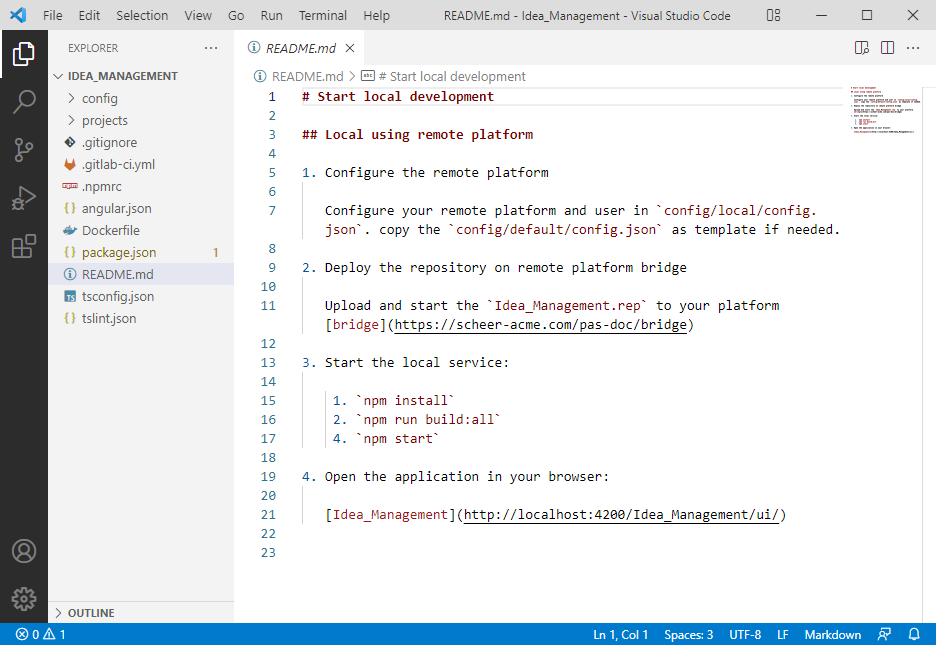Open package.json in the explorer
The height and width of the screenshot is (645, 936).
point(118,252)
